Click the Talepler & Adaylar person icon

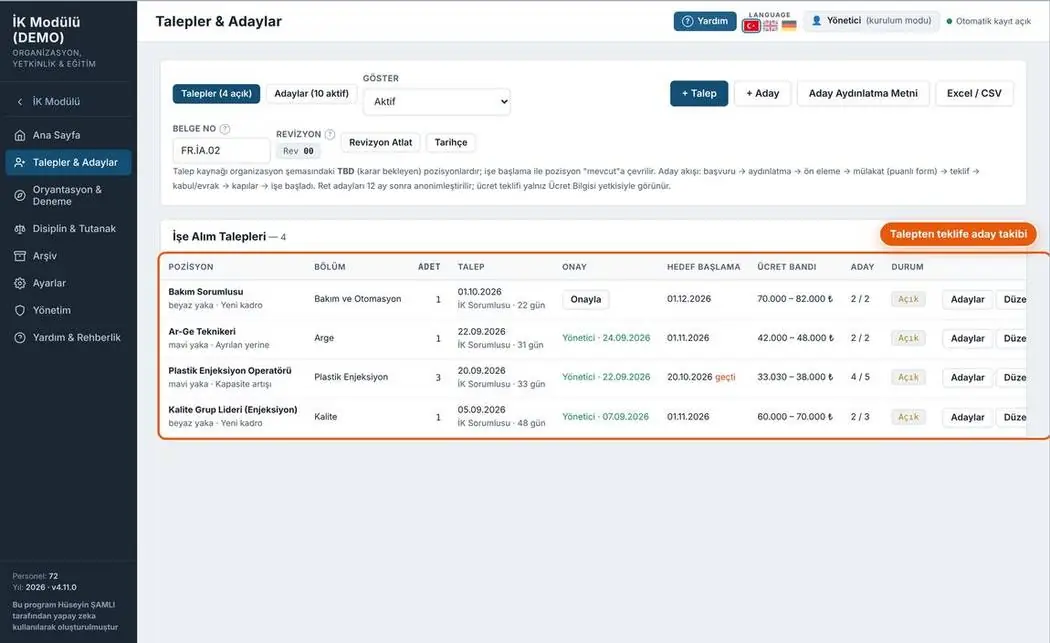(20, 163)
